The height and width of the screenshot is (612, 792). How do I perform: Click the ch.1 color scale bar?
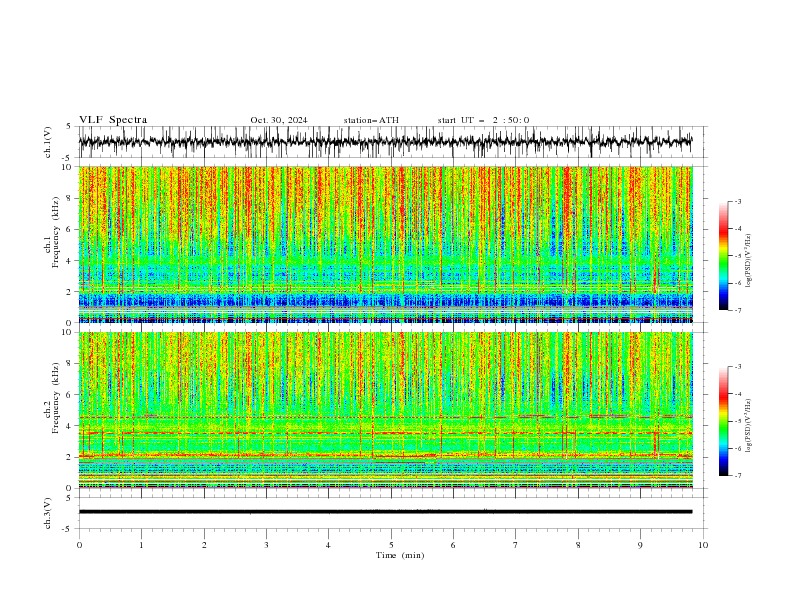point(723,256)
